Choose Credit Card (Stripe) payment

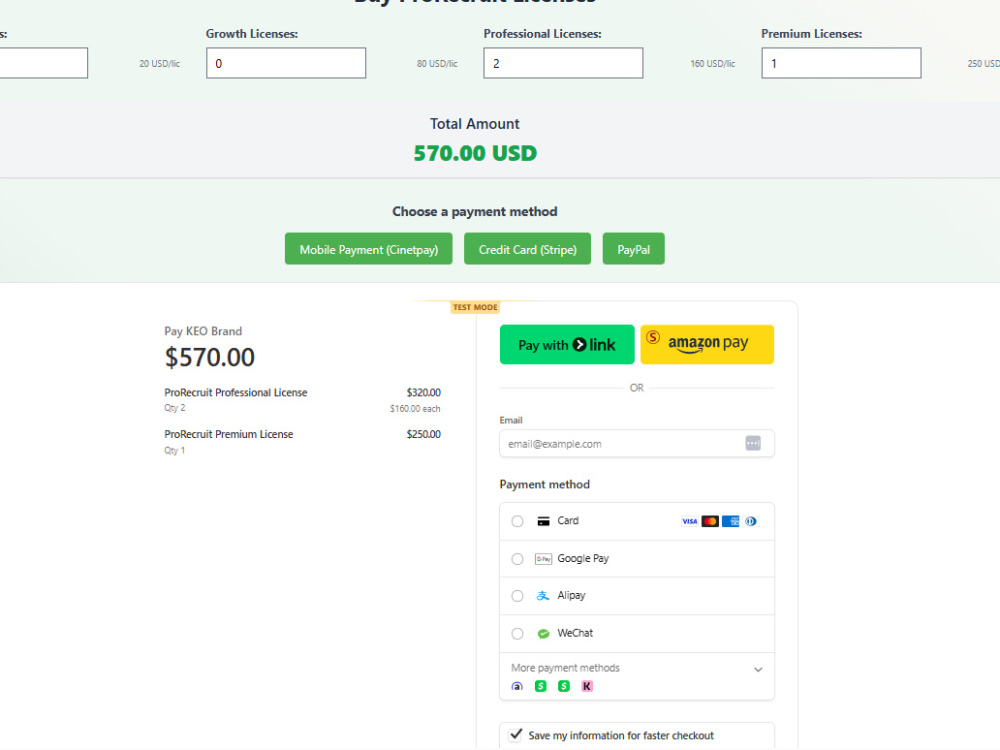click(x=527, y=249)
